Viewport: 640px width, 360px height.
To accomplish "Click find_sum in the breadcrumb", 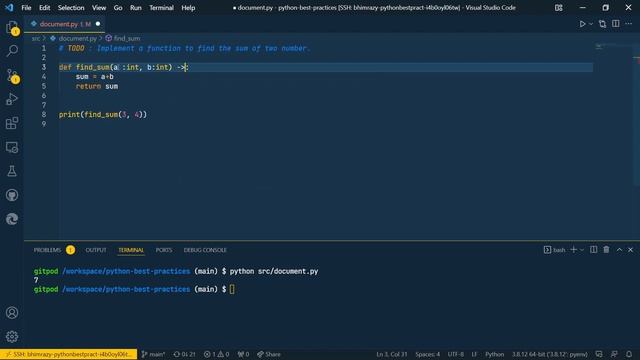I will pyautogui.click(x=127, y=38).
